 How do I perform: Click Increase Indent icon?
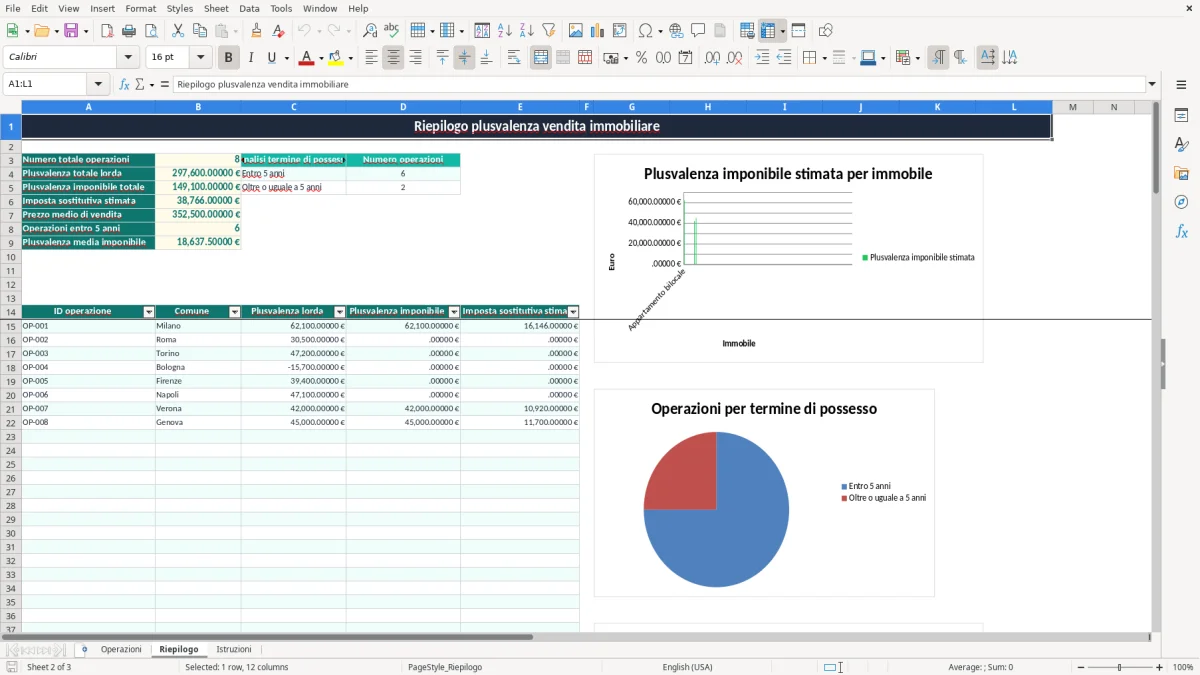pos(762,58)
